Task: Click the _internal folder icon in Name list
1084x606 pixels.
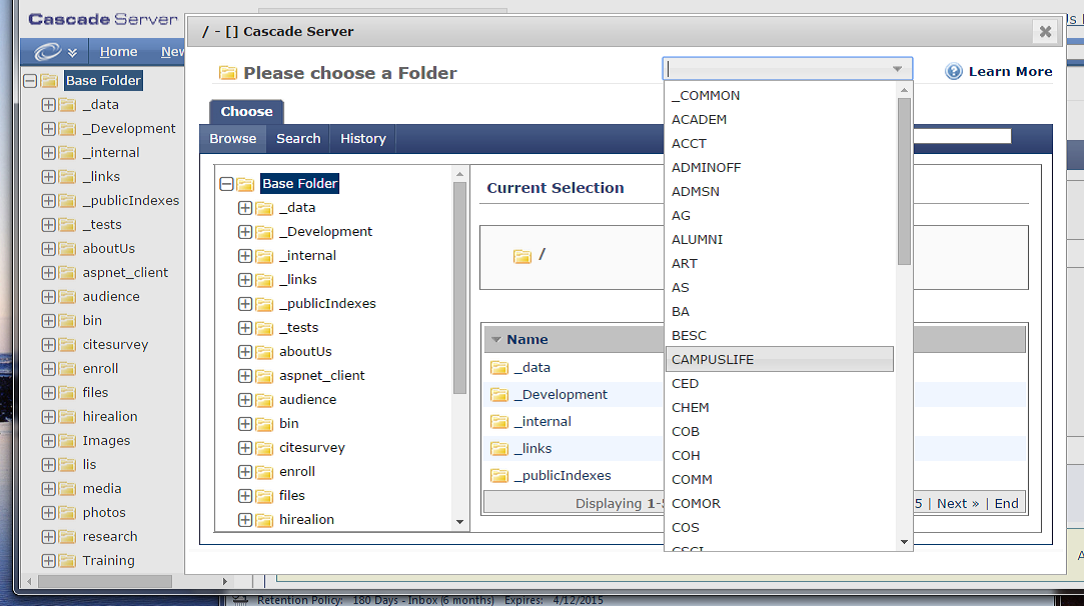Action: point(499,422)
